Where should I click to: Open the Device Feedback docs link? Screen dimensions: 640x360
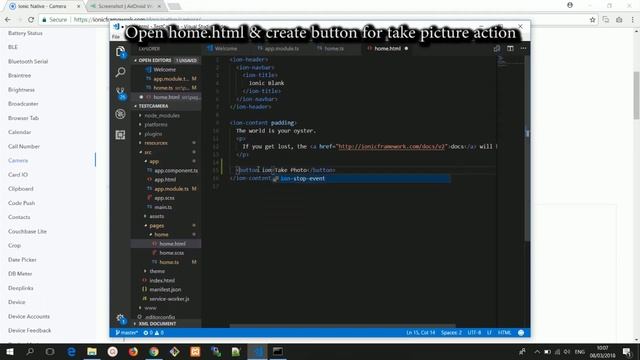29,330
